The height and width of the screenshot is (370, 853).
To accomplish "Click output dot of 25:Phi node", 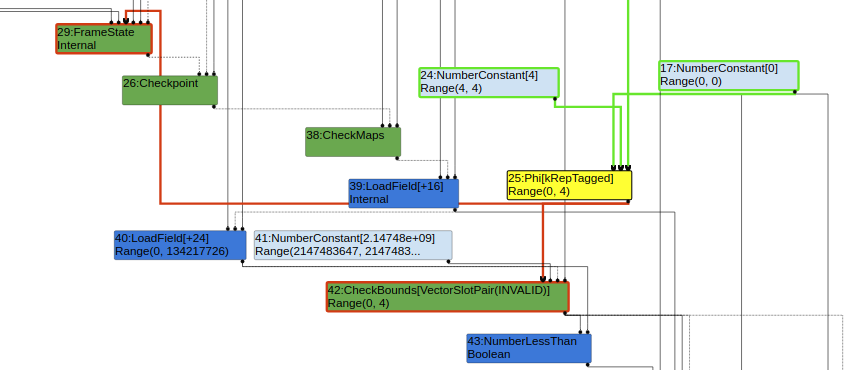I will click(x=628, y=201).
